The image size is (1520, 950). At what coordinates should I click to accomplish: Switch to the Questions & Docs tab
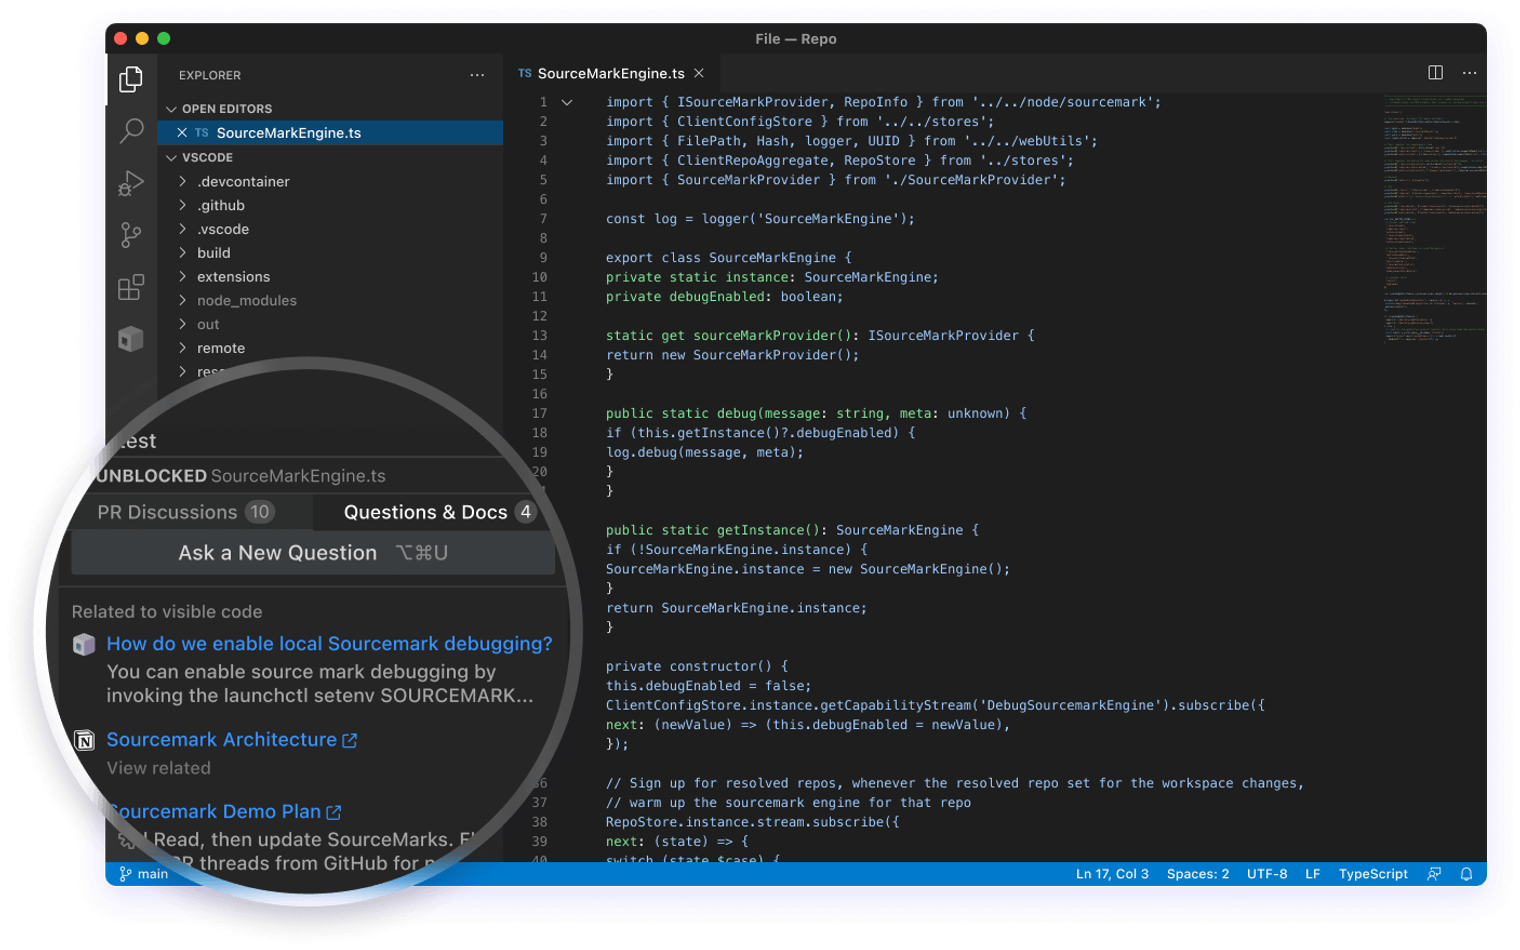(438, 513)
